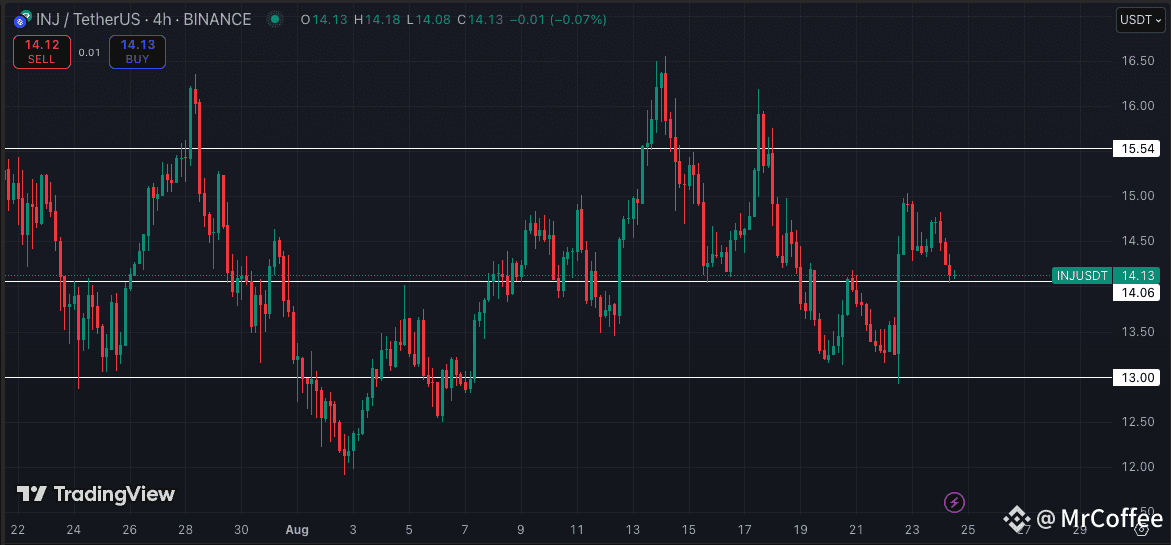The height and width of the screenshot is (545, 1171).
Task: Click the Aug label on time axis
Action: click(296, 529)
